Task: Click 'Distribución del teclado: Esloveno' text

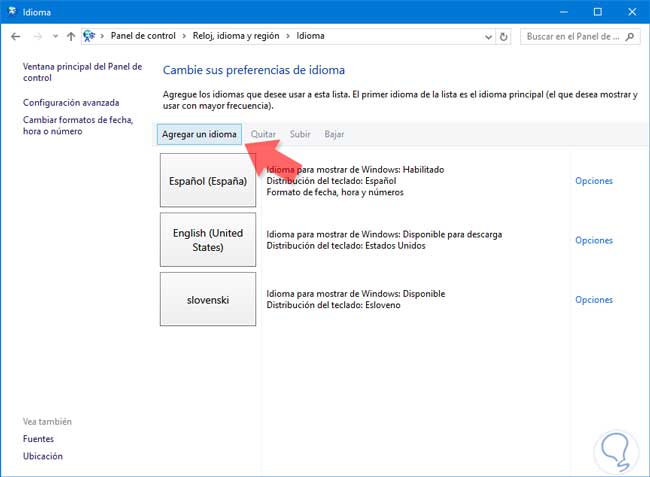Action: 333,305
